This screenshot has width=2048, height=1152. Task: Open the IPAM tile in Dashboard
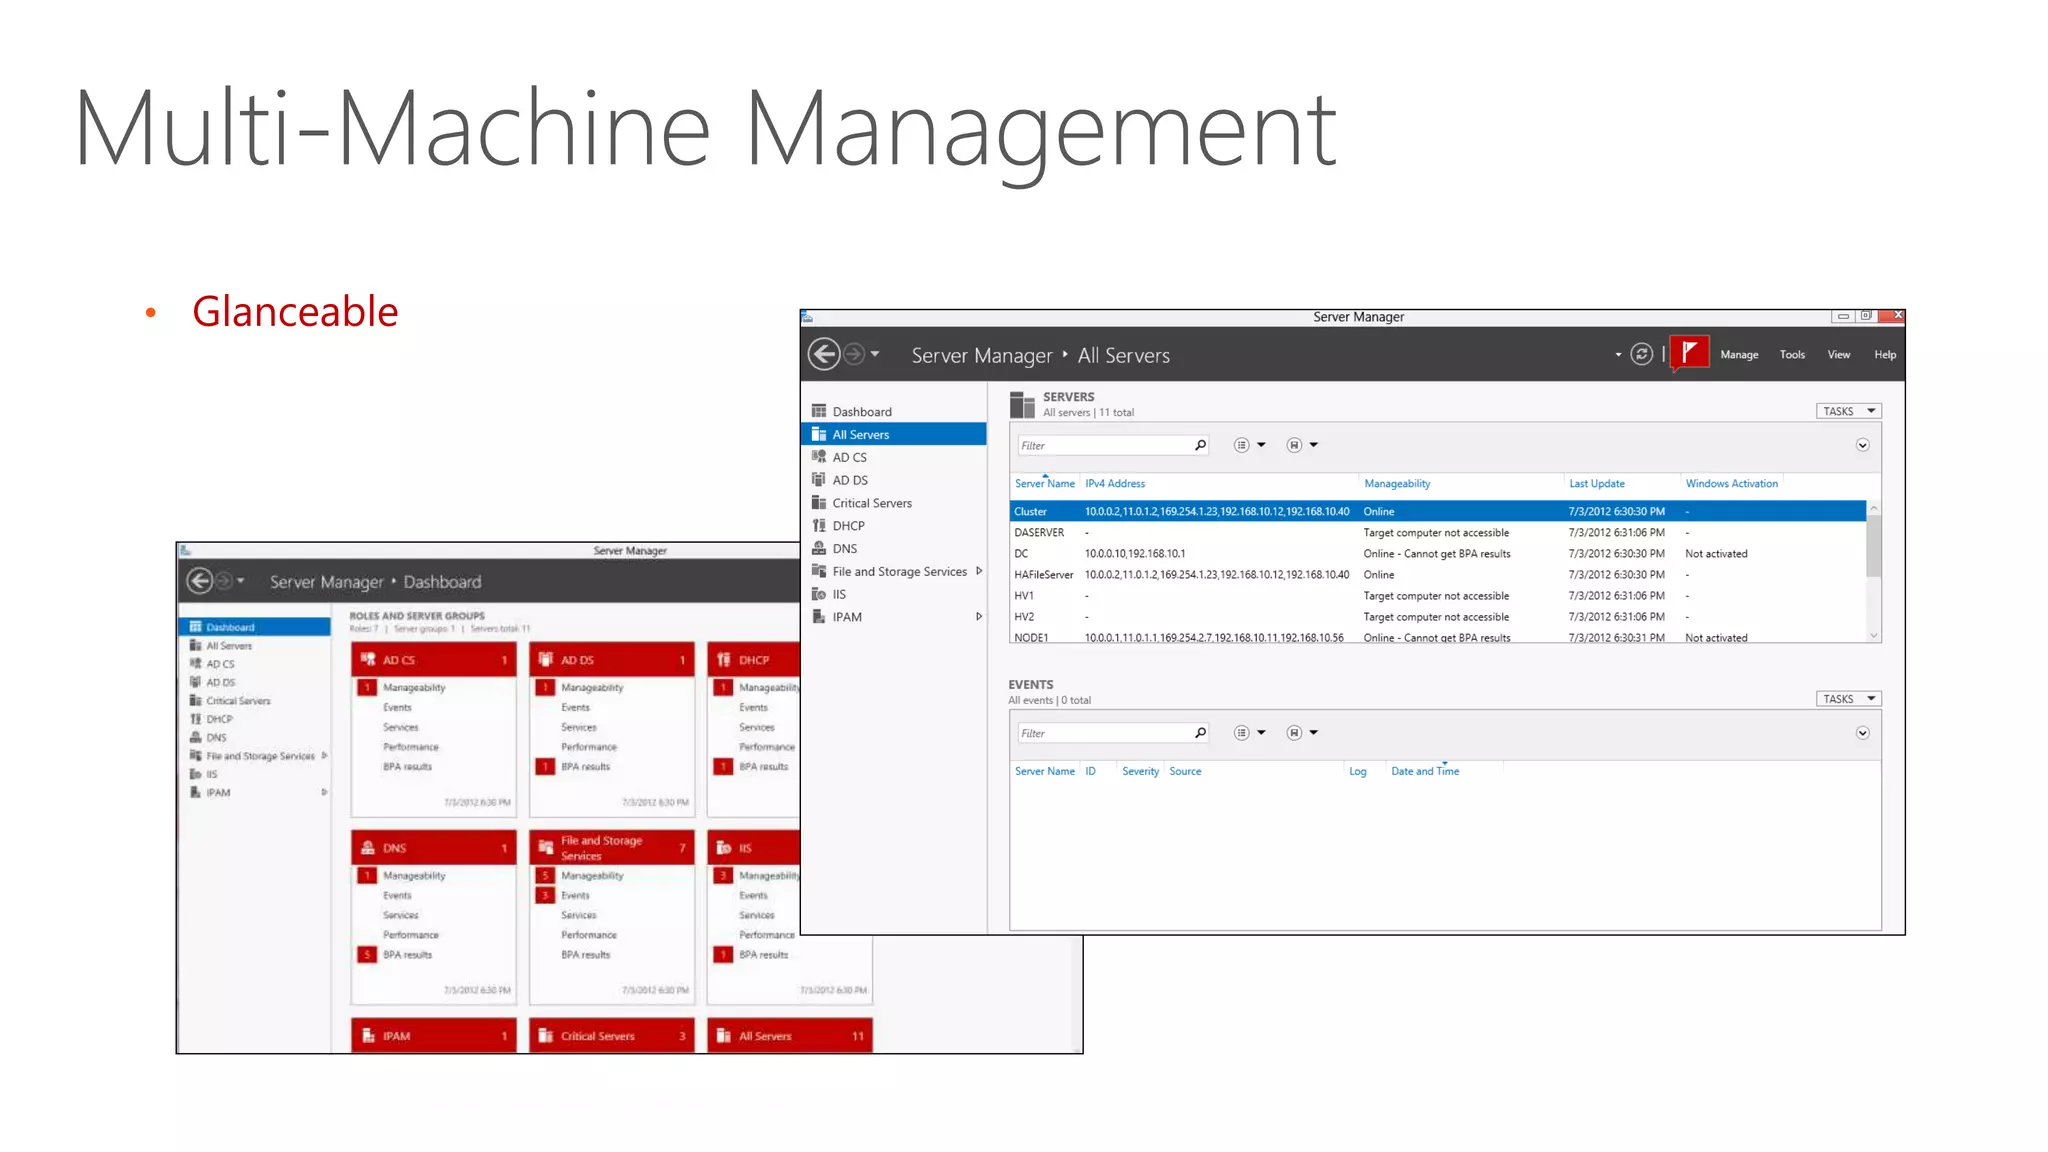[x=434, y=1035]
